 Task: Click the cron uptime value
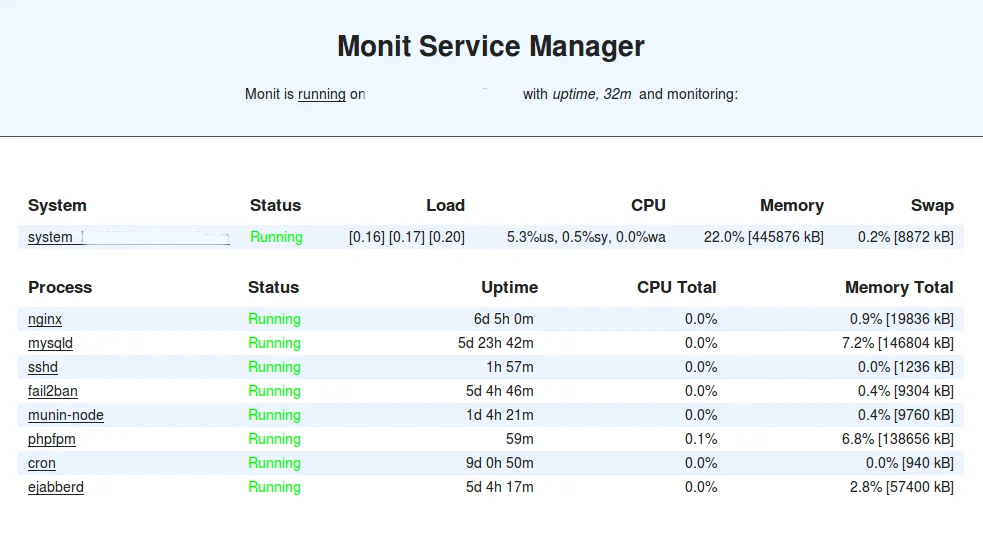click(x=500, y=463)
